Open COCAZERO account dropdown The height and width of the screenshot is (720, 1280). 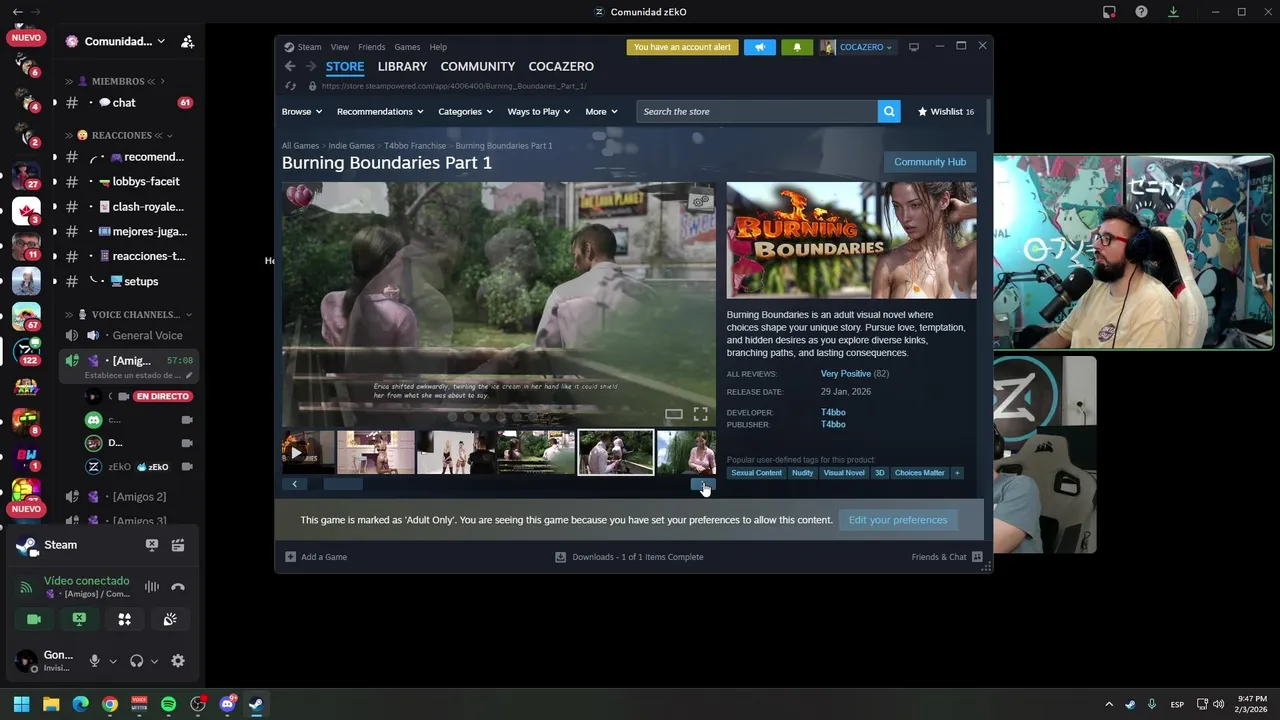pyautogui.click(x=857, y=47)
